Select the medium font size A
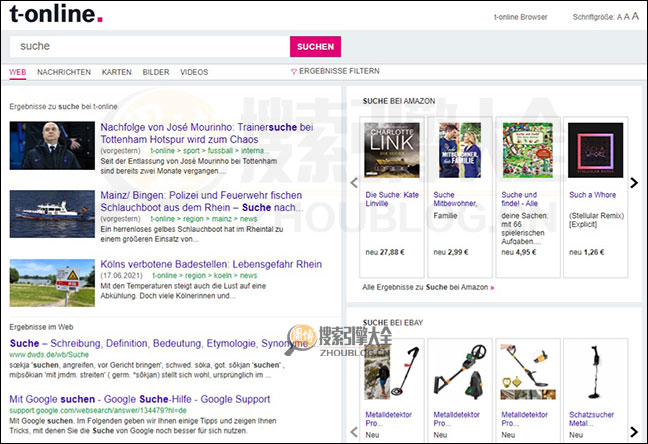The height and width of the screenshot is (444, 648). click(627, 17)
